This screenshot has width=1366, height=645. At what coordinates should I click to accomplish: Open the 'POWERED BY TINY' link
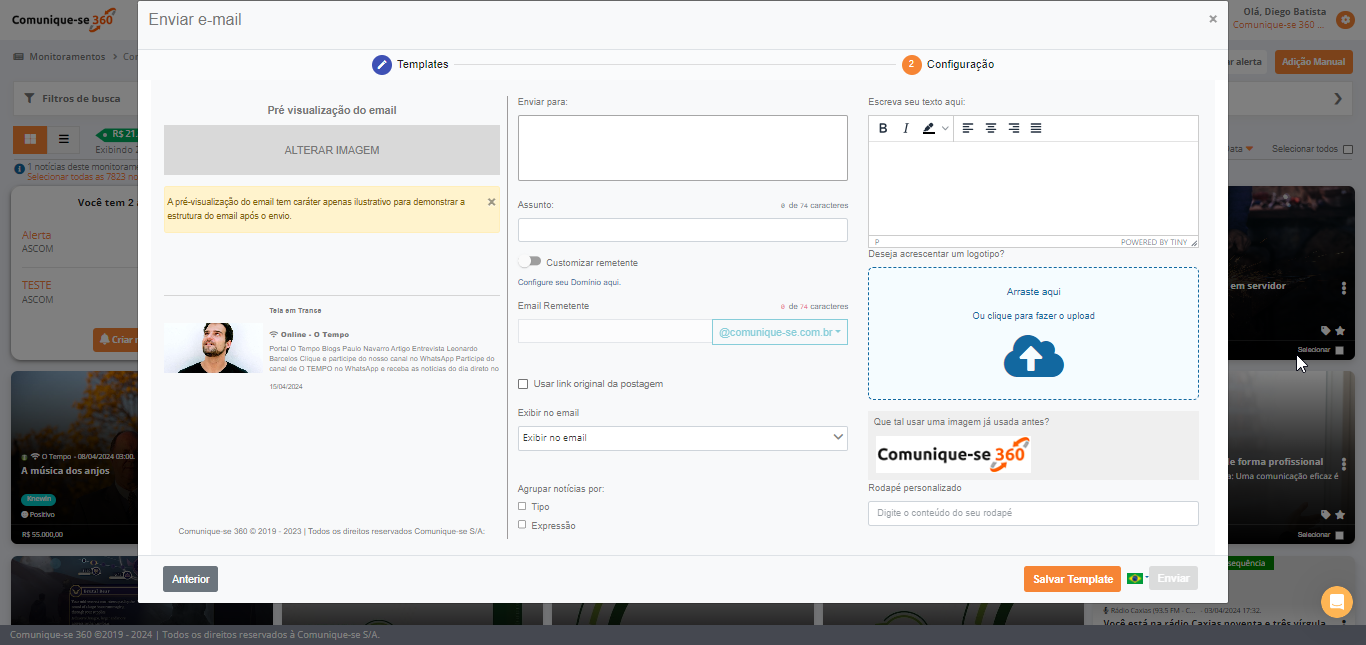[x=1154, y=242]
